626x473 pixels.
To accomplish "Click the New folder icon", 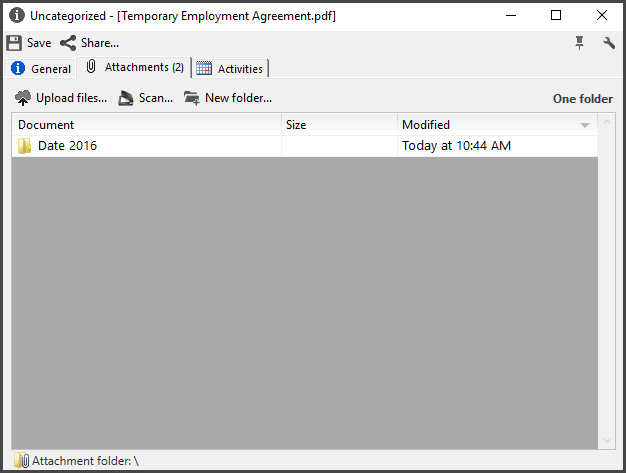I will (192, 98).
